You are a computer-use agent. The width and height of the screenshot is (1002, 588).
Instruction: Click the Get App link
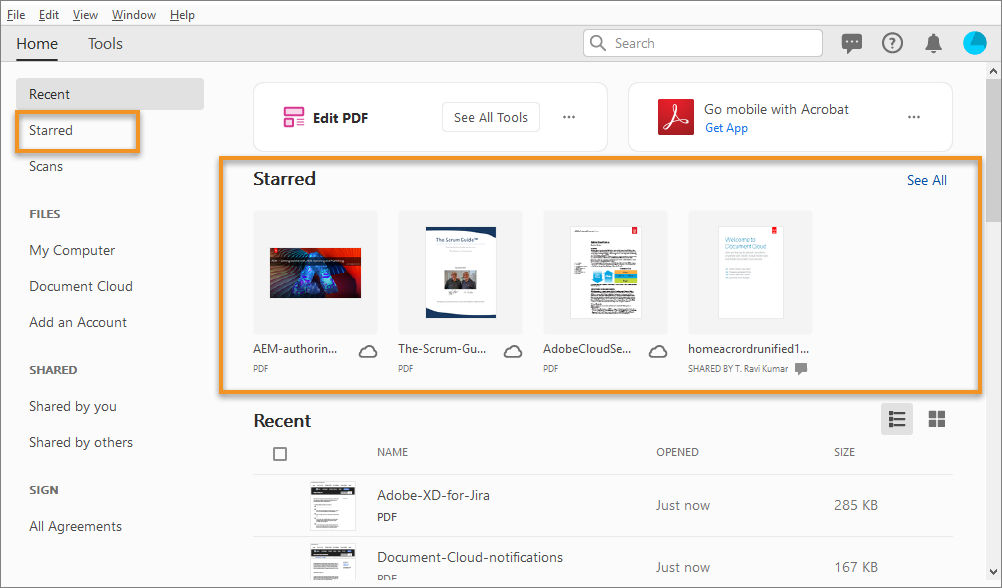[726, 127]
